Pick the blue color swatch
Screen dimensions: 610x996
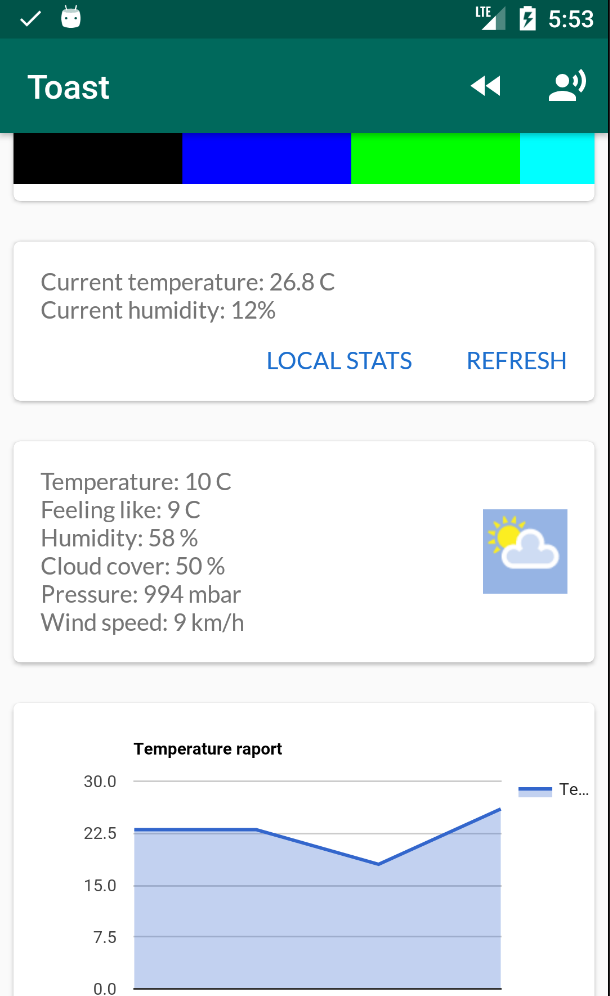266,161
